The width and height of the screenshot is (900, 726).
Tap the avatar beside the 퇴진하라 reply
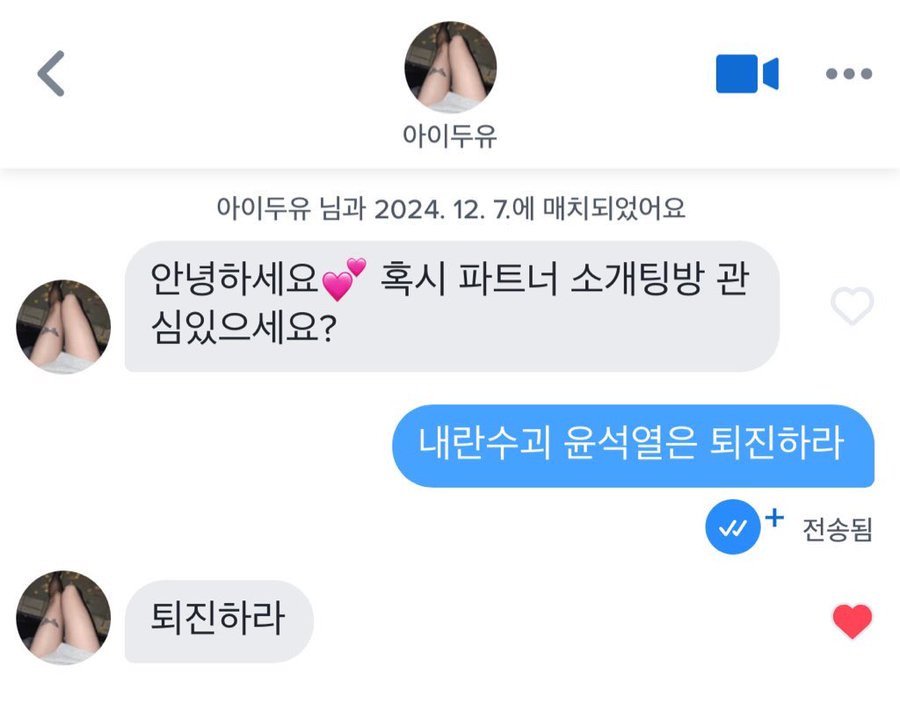[63, 618]
